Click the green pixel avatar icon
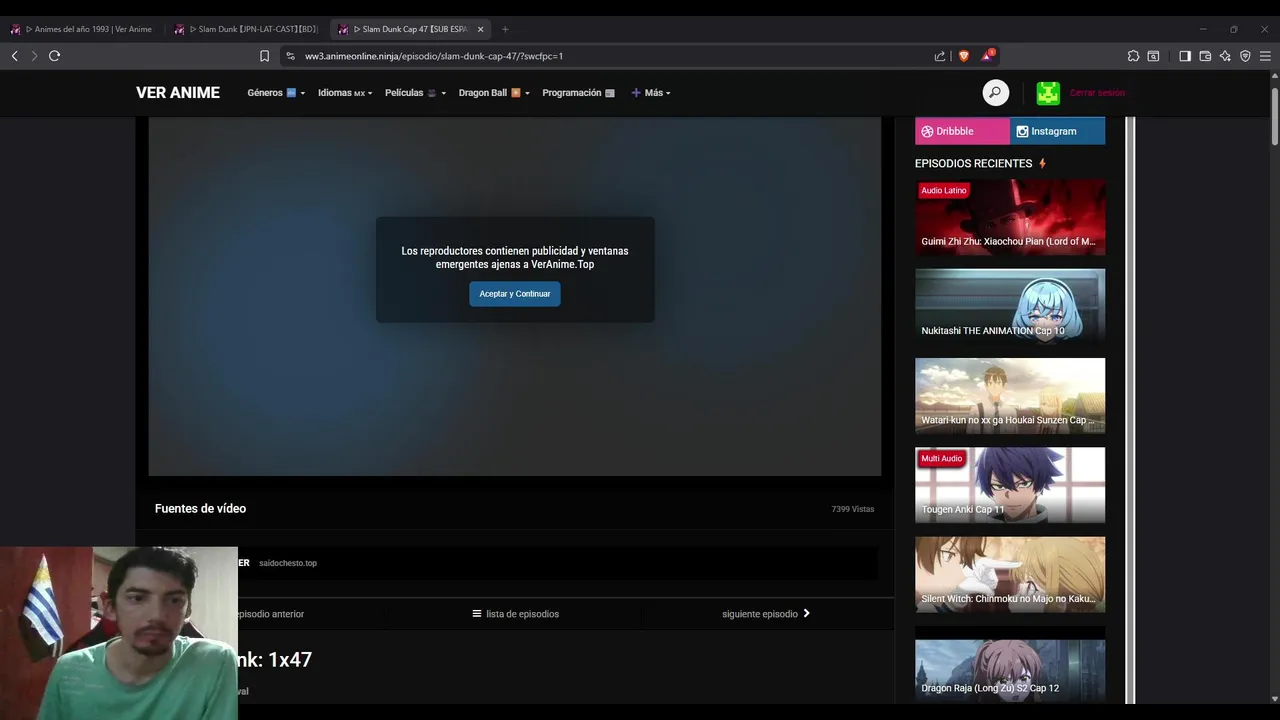This screenshot has width=1280, height=720. 1048,93
